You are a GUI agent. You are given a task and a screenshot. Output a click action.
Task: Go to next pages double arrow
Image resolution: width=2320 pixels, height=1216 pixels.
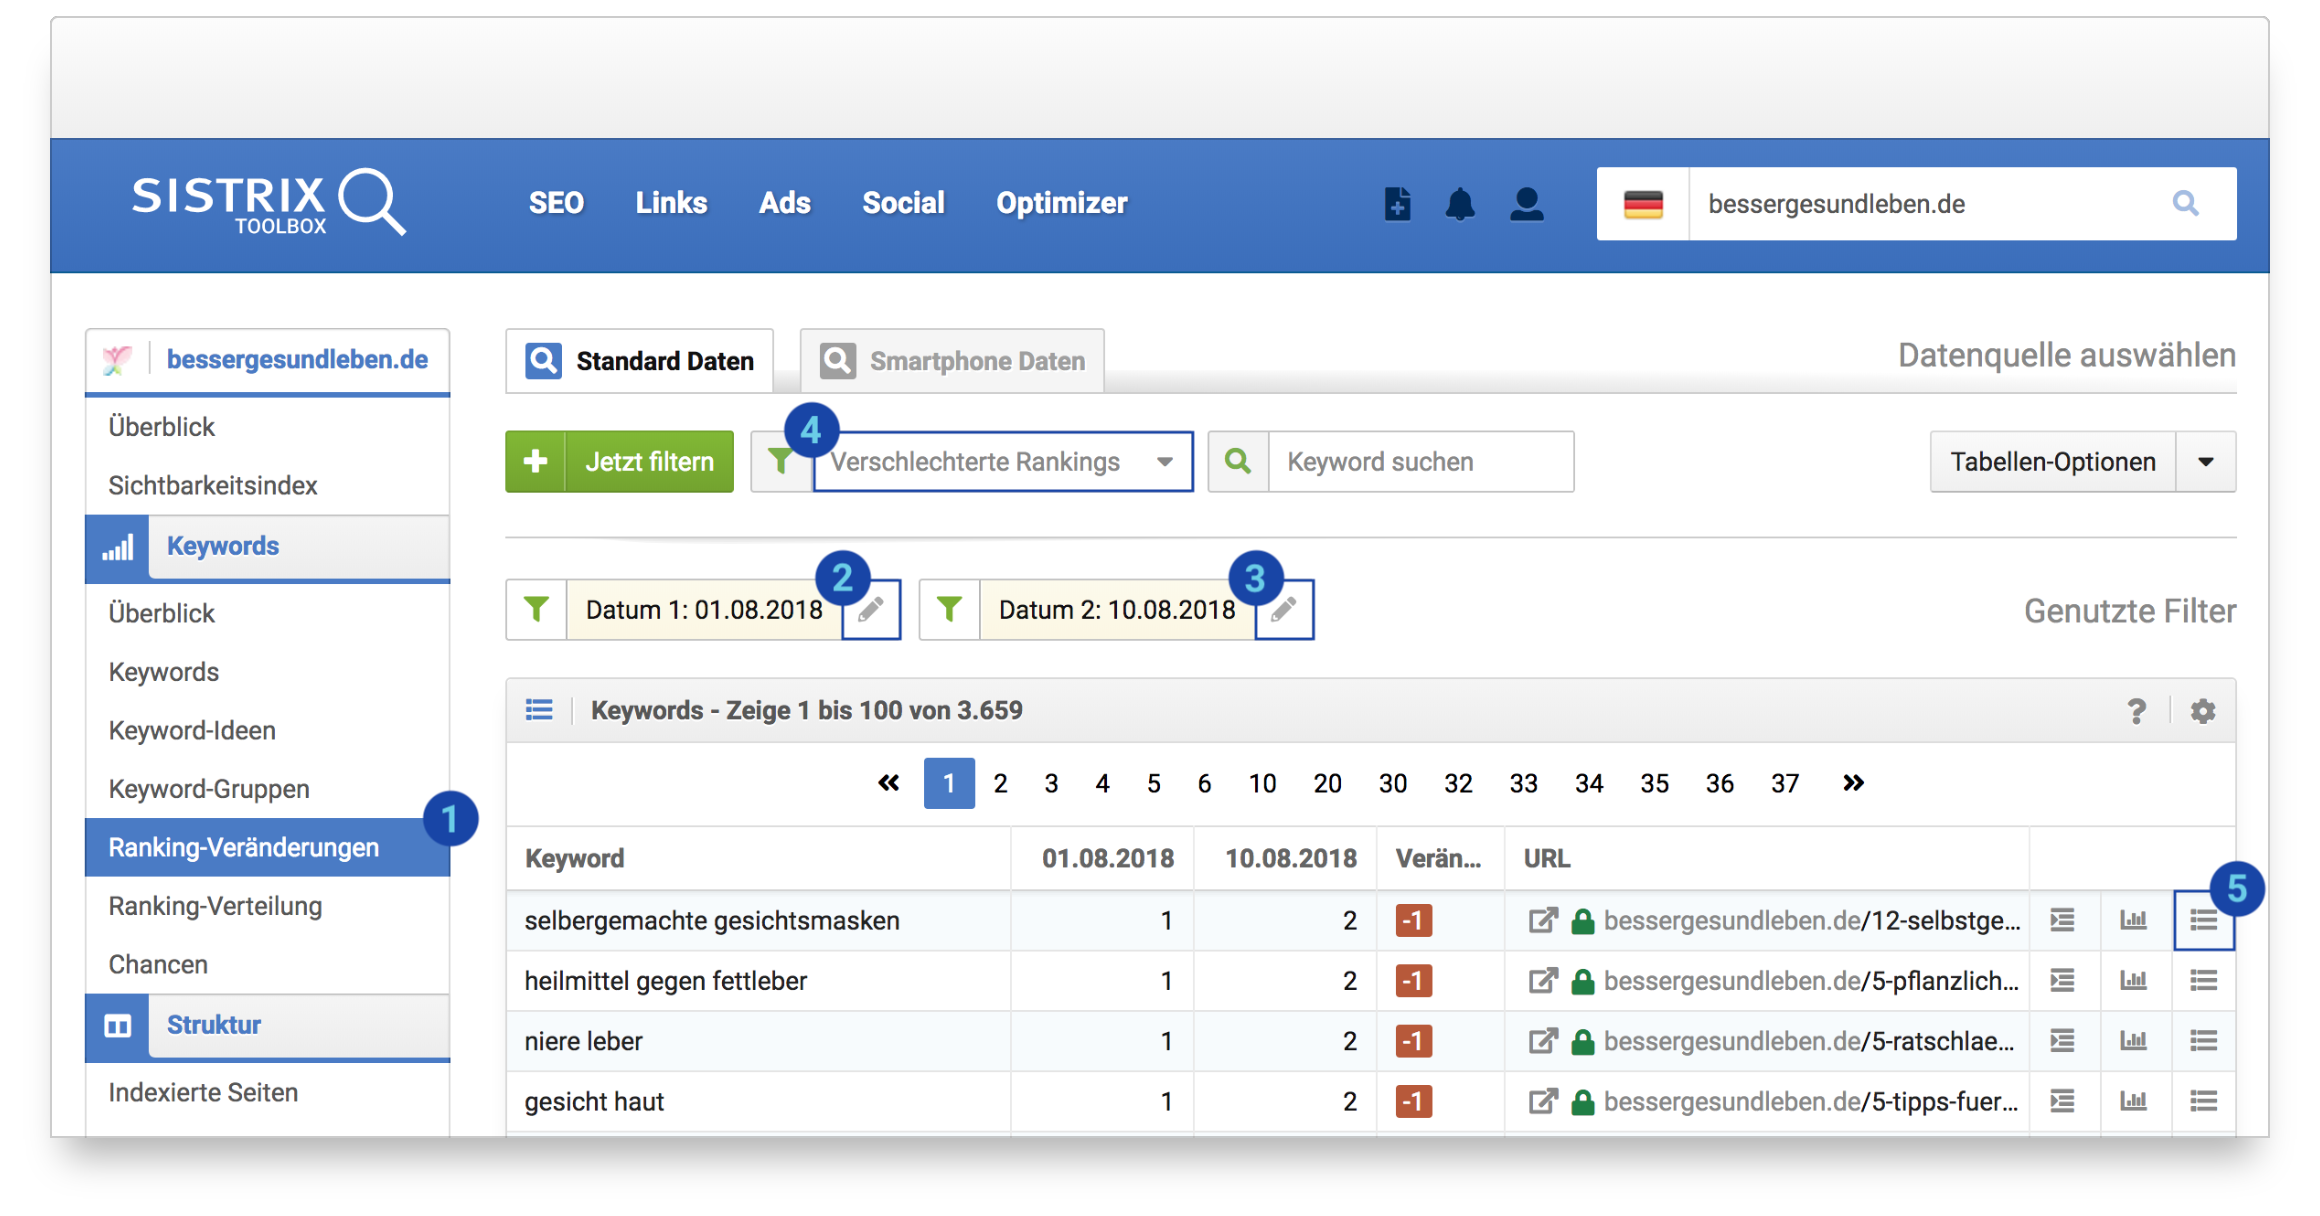coord(1853,783)
